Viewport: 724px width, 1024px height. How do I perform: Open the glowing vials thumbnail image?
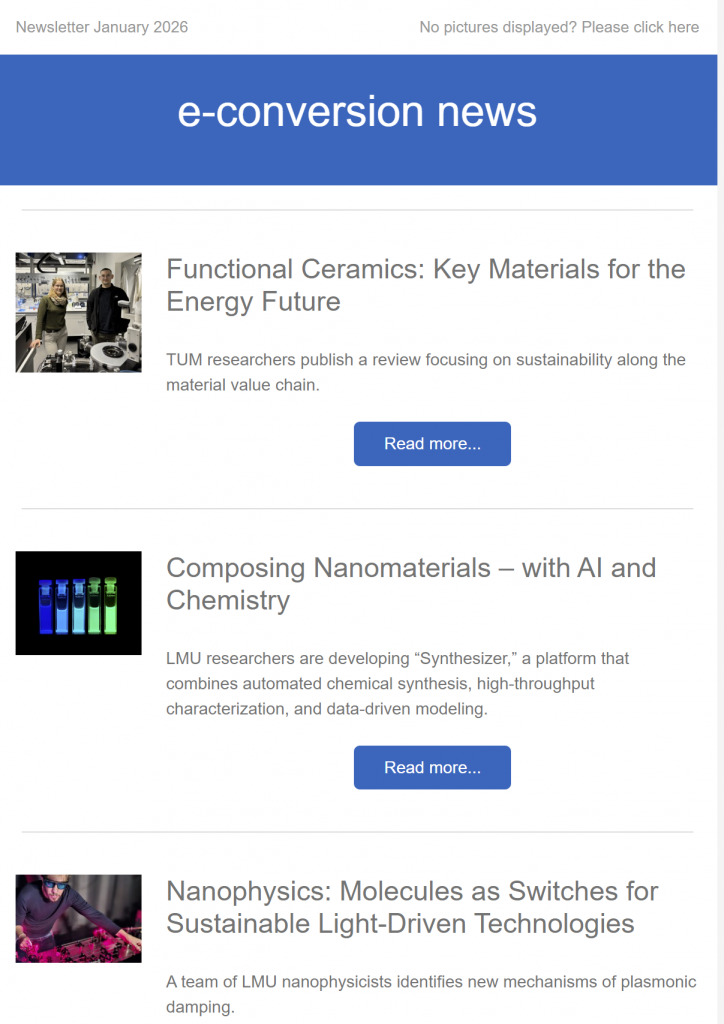[78, 603]
